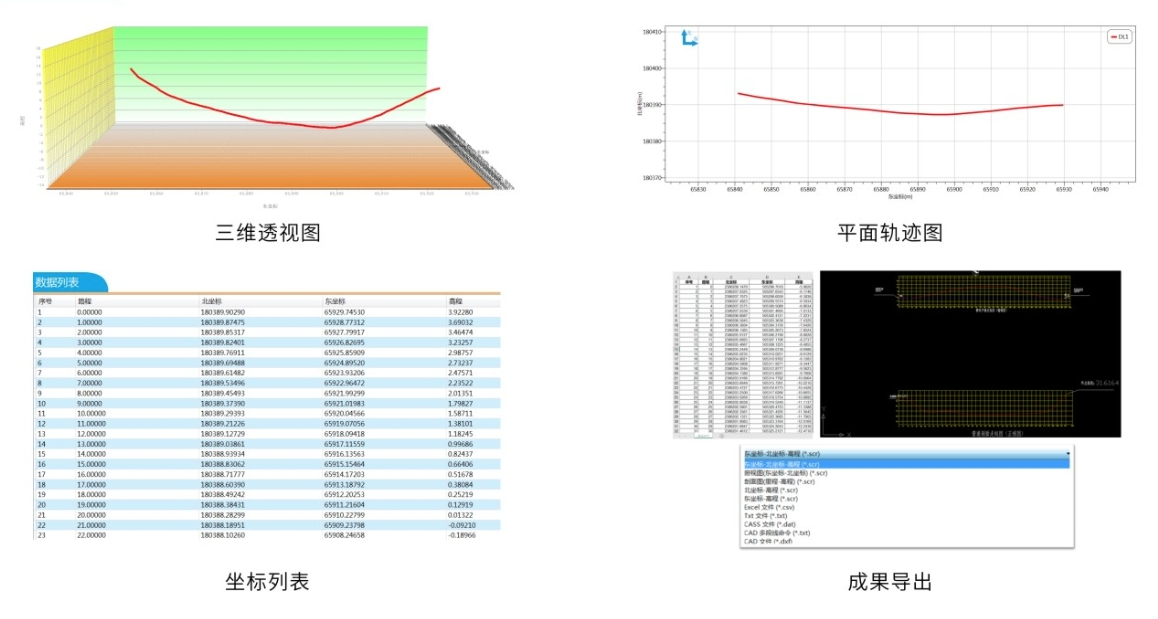Select mileage cell 18.00000

point(92,495)
